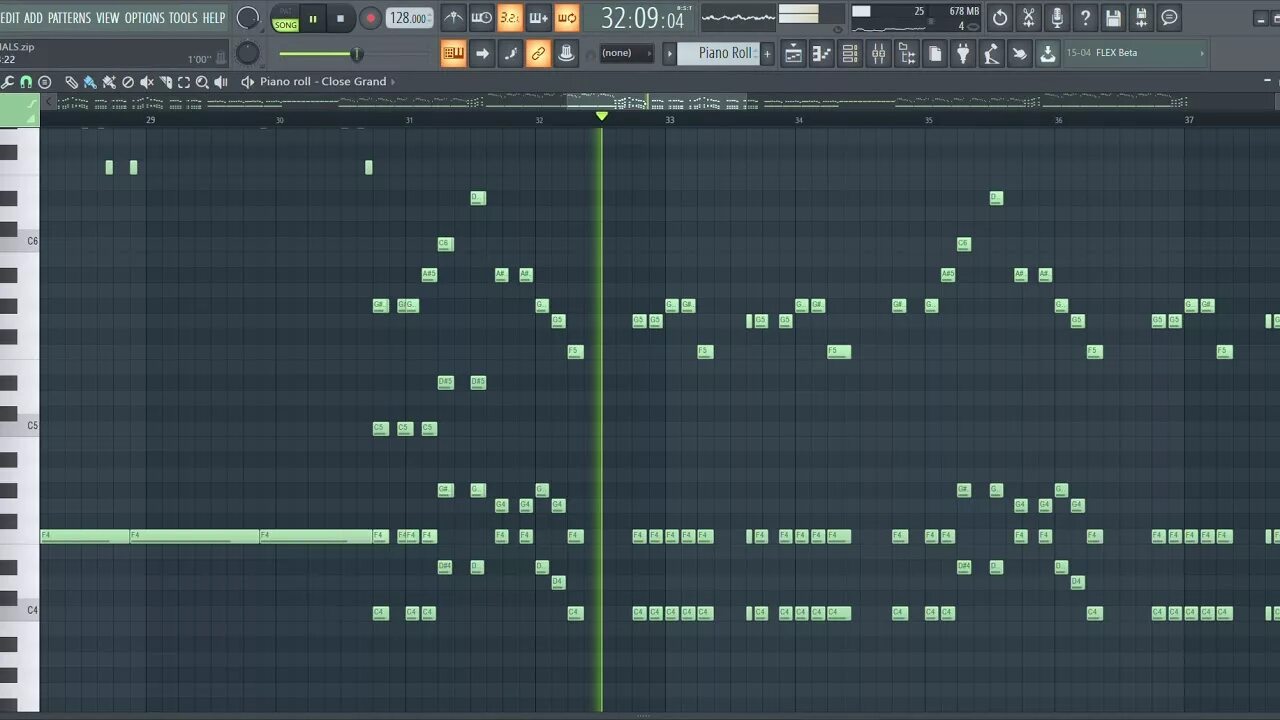Toggle the link chain button
The image size is (1280, 720).
[x=538, y=54]
